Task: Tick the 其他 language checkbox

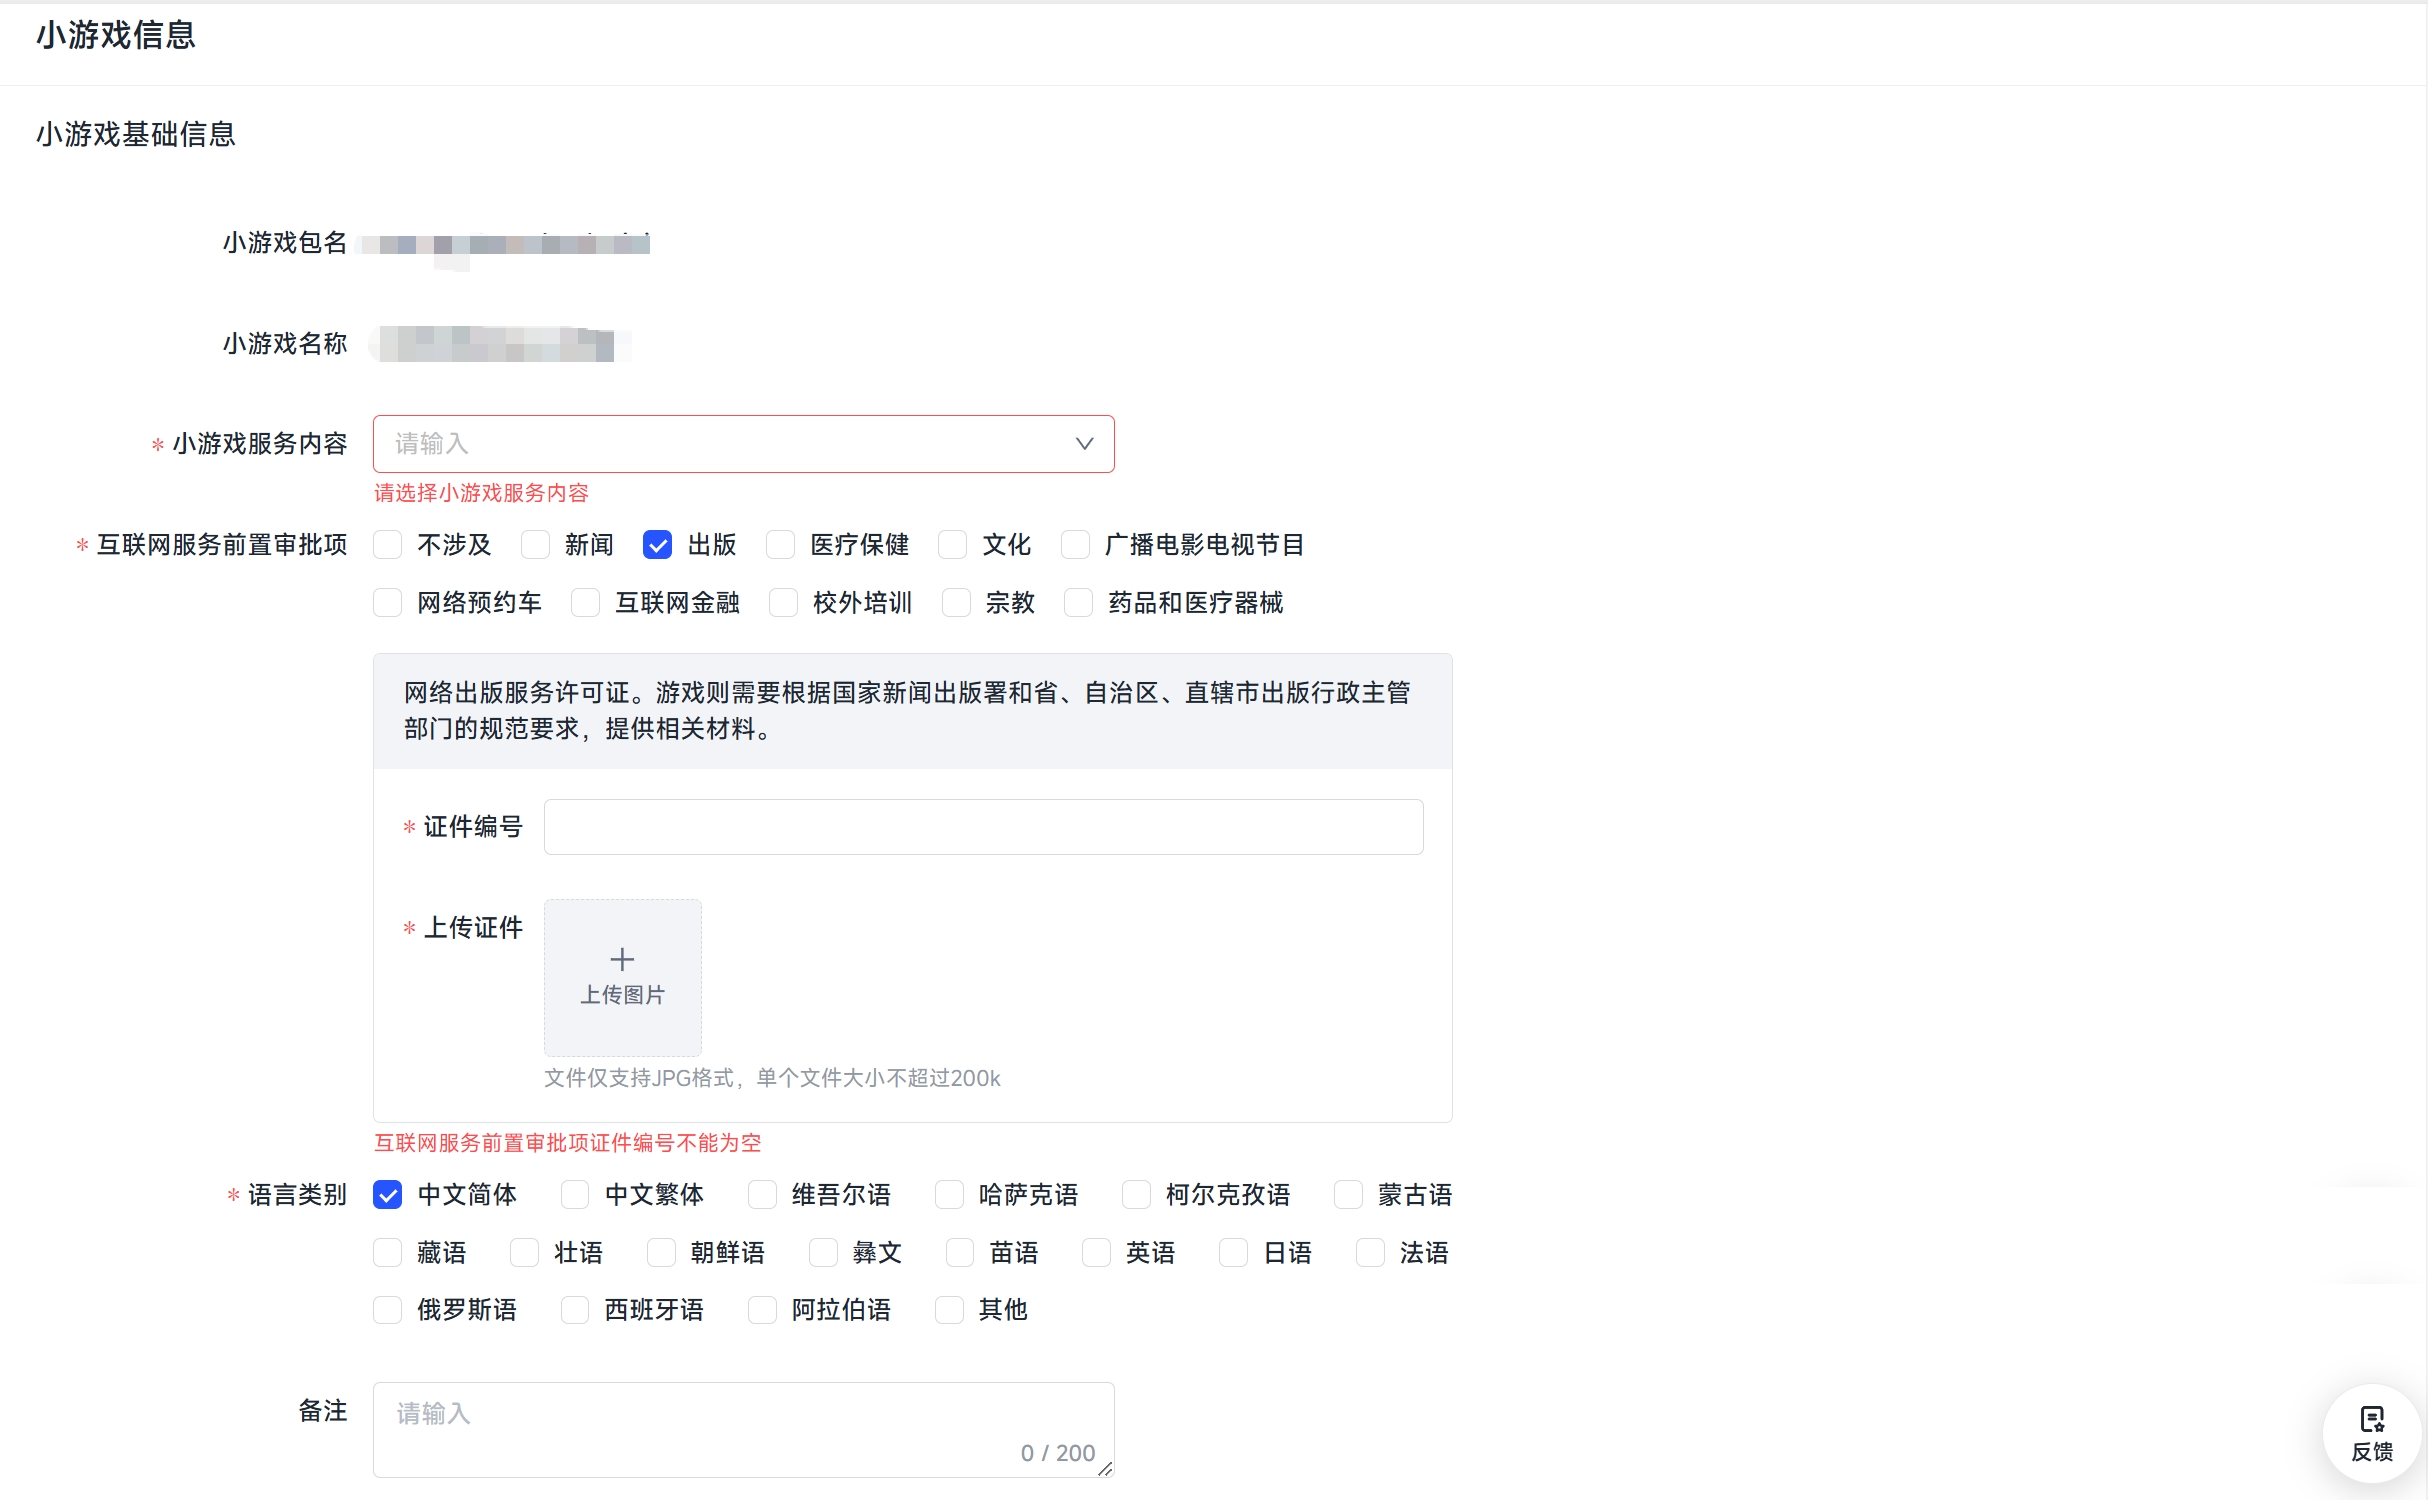Action: [949, 1310]
